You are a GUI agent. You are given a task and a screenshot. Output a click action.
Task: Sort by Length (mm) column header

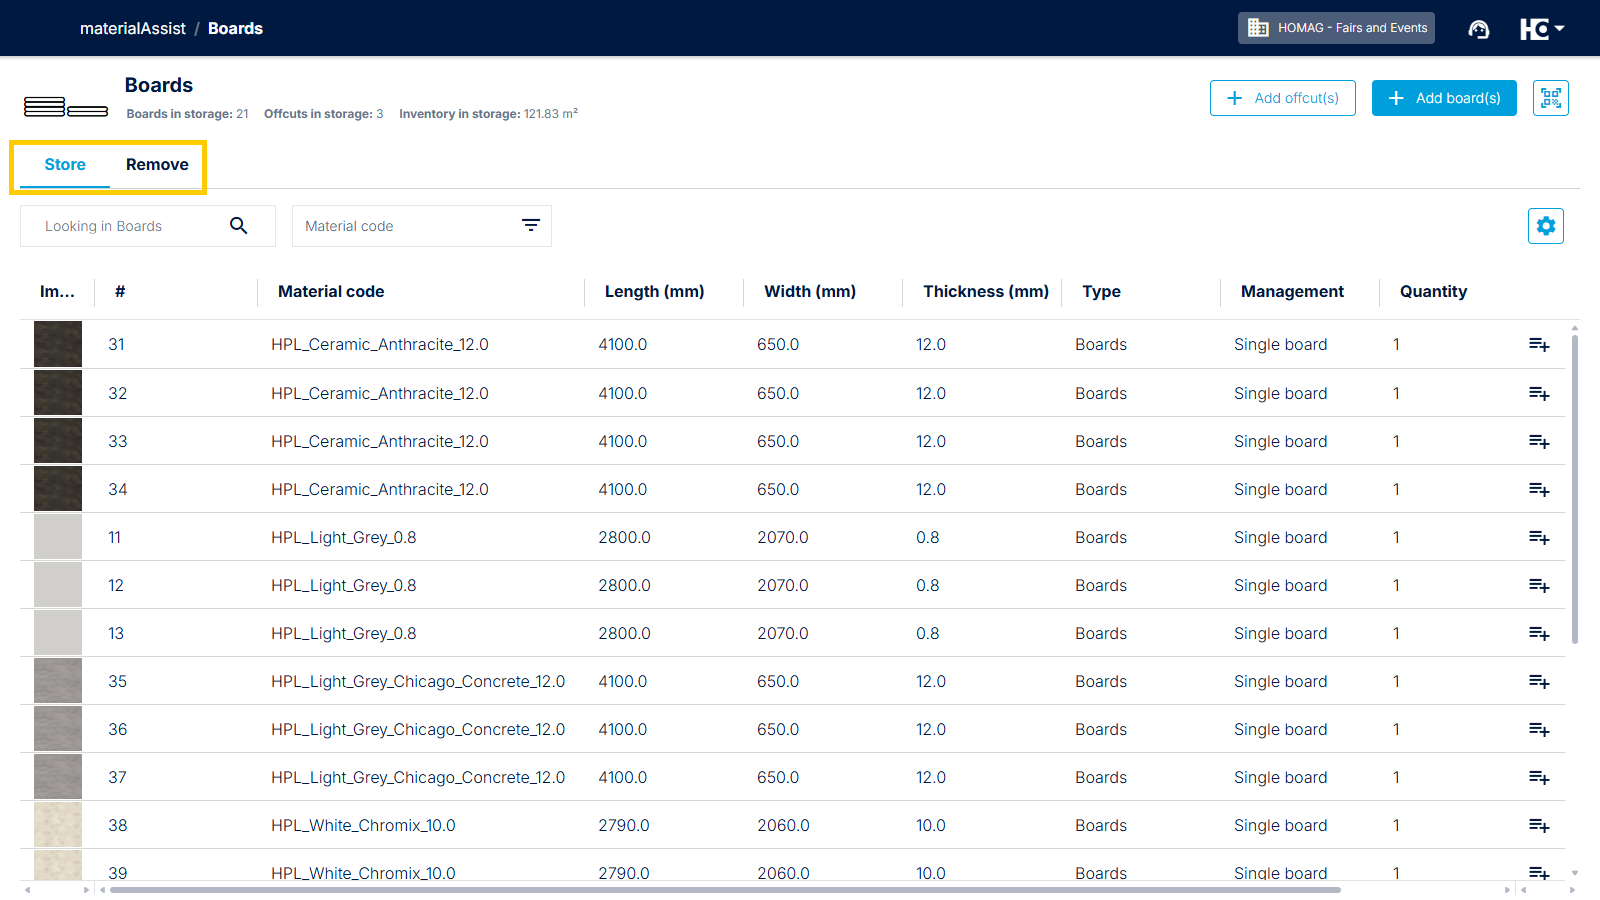click(654, 292)
